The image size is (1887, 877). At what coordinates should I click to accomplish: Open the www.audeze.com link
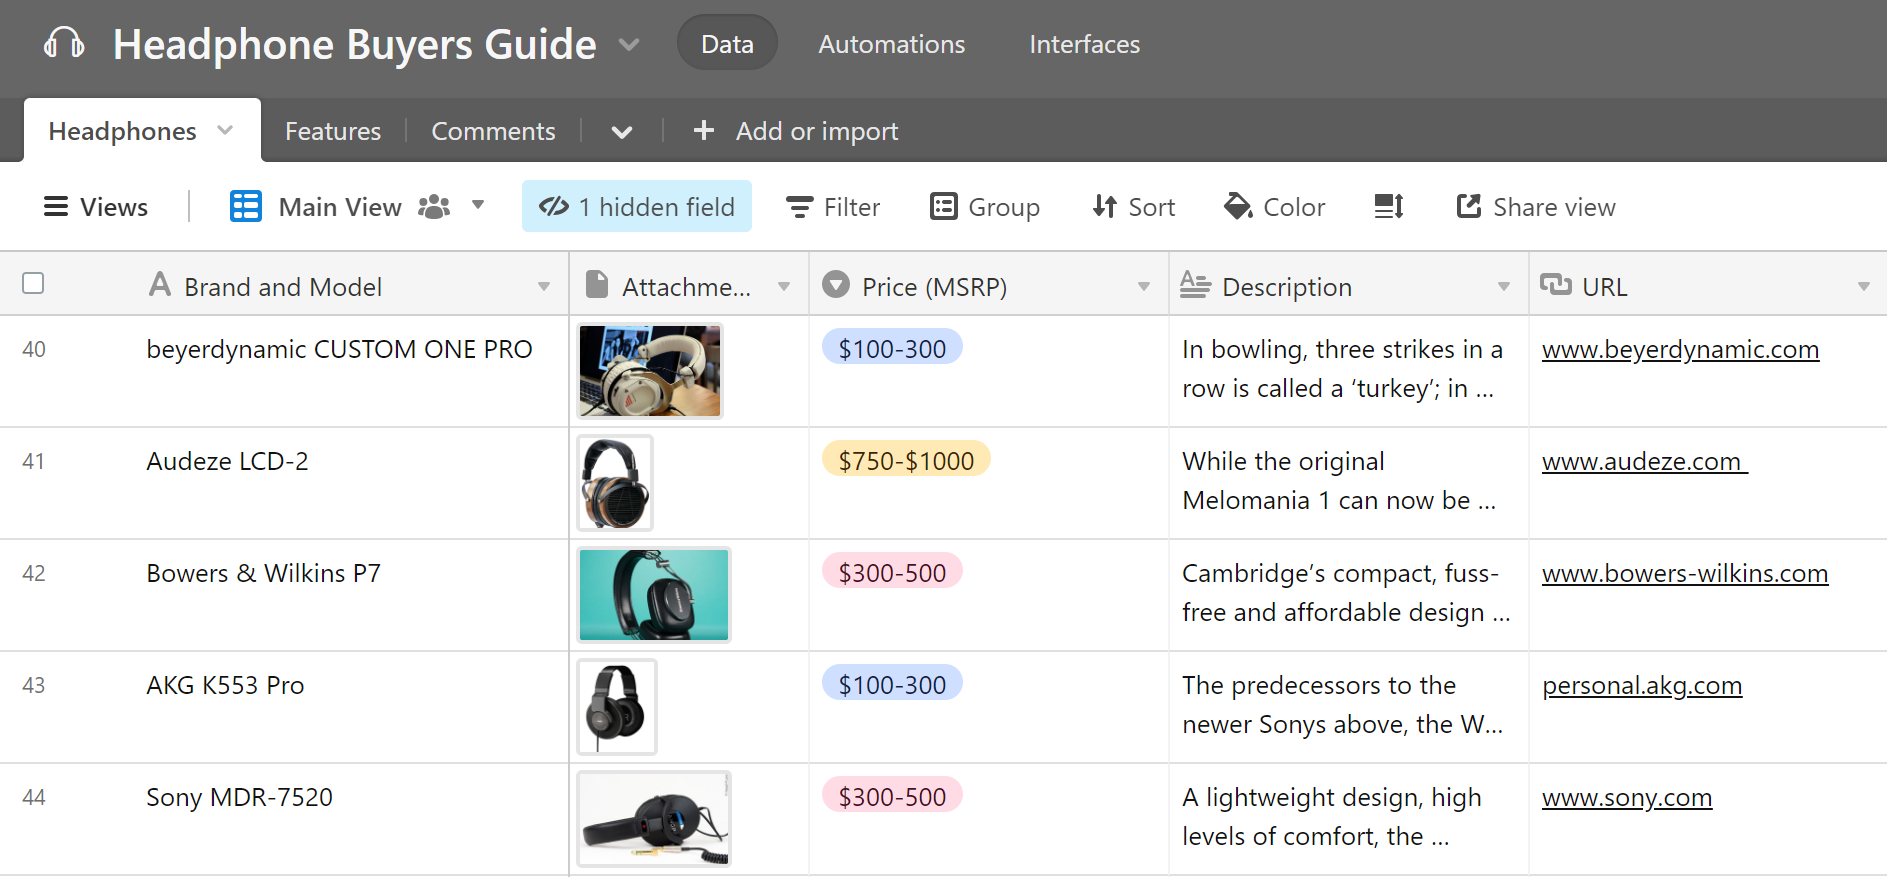pyautogui.click(x=1645, y=461)
